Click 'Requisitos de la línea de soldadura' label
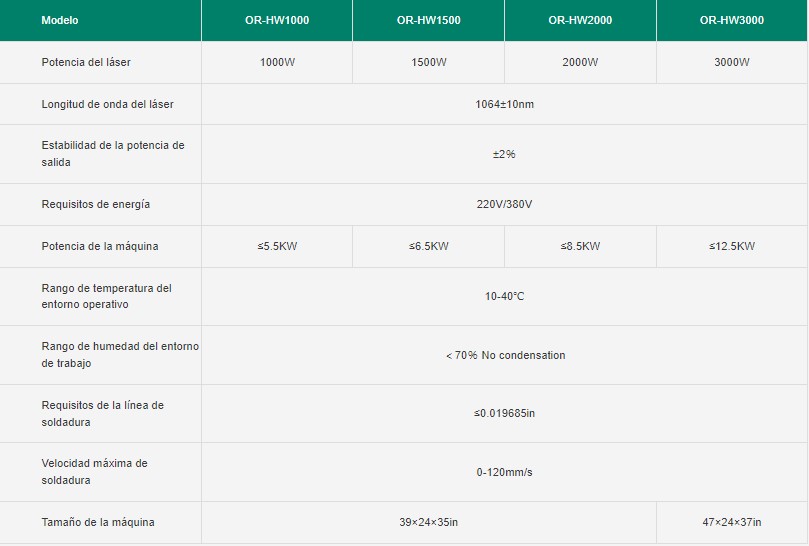The width and height of the screenshot is (809, 546). pyautogui.click(x=102, y=413)
